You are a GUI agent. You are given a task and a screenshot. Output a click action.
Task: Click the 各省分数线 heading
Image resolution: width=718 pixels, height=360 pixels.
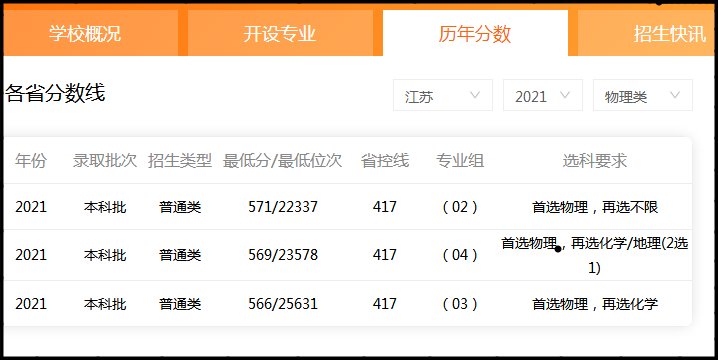tap(55, 93)
